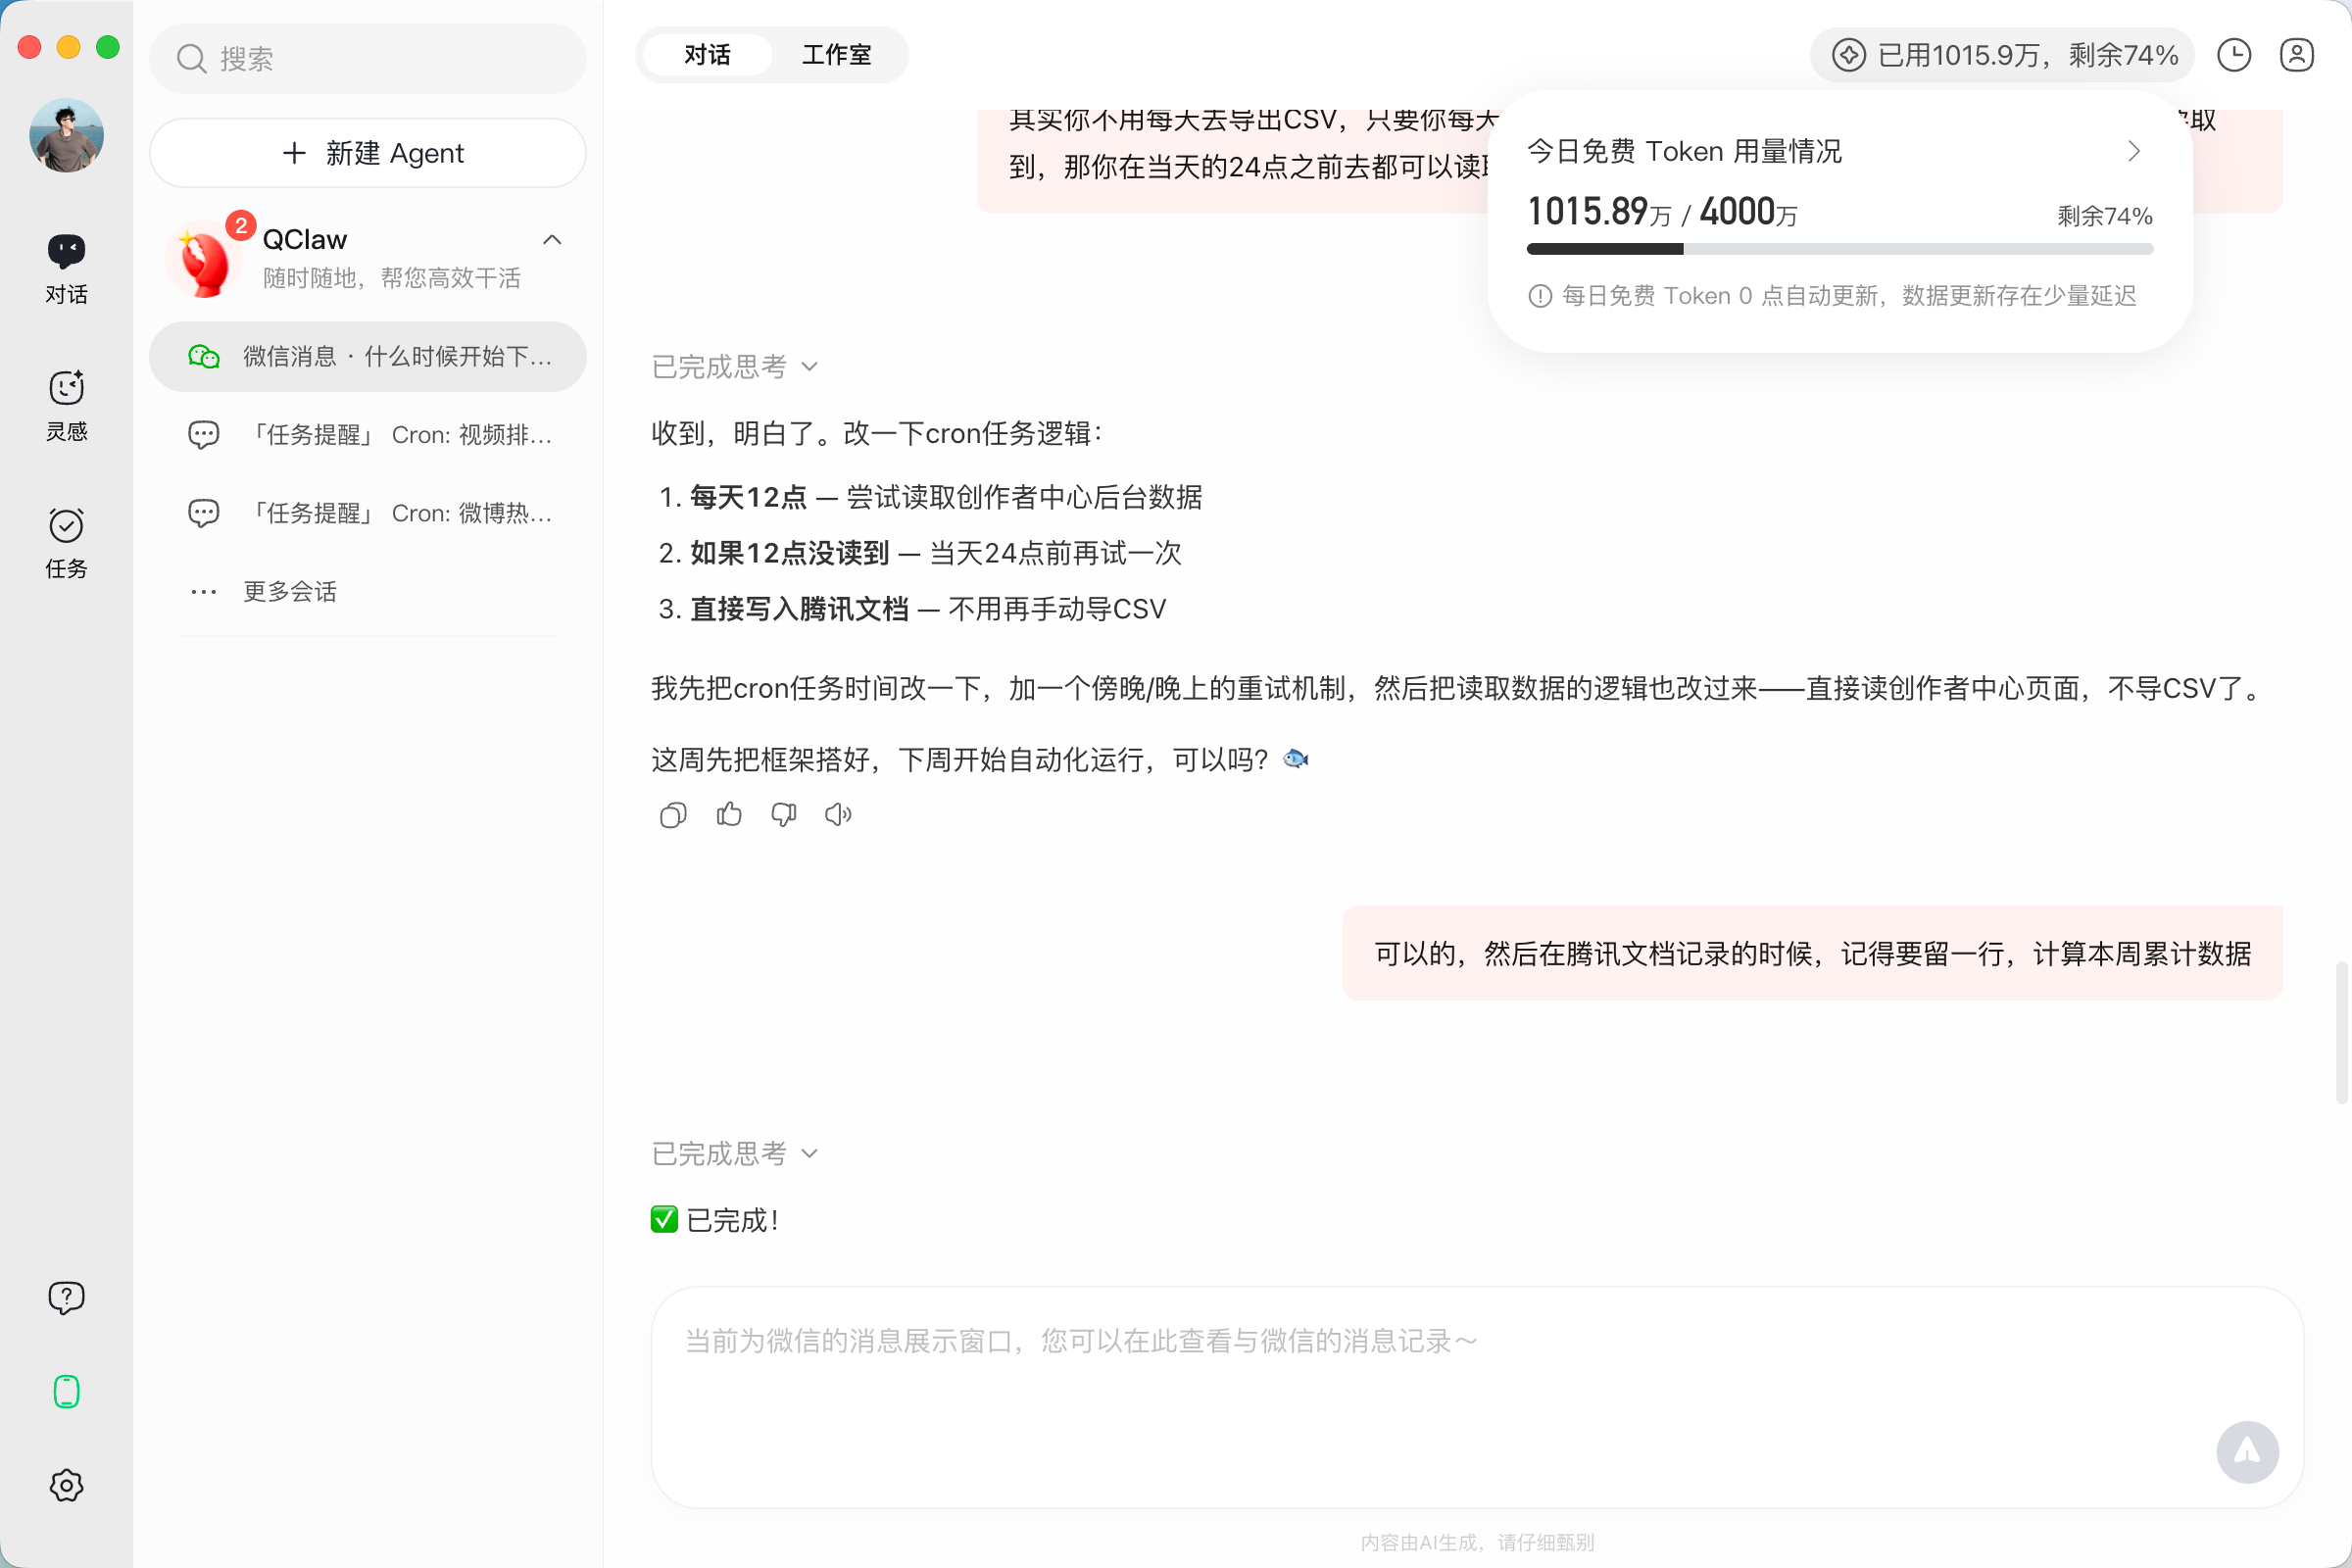Open 更多会话 in the conversation list
The image size is (2352, 1568).
(x=290, y=592)
